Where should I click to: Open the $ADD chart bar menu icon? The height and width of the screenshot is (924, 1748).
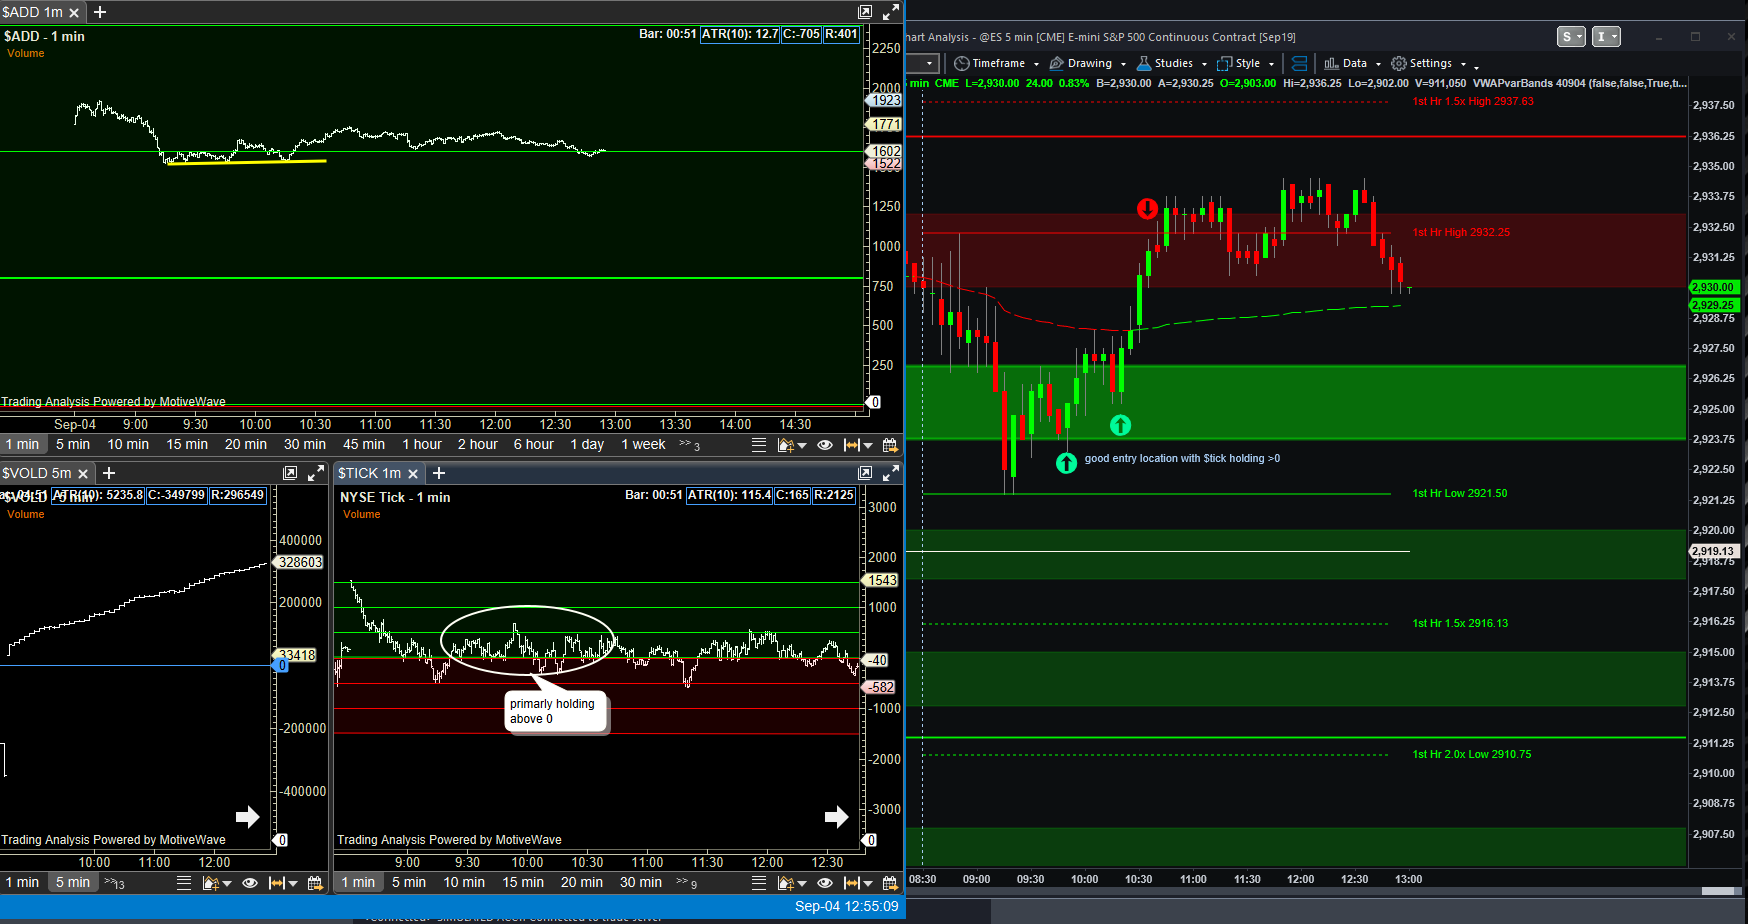point(759,445)
